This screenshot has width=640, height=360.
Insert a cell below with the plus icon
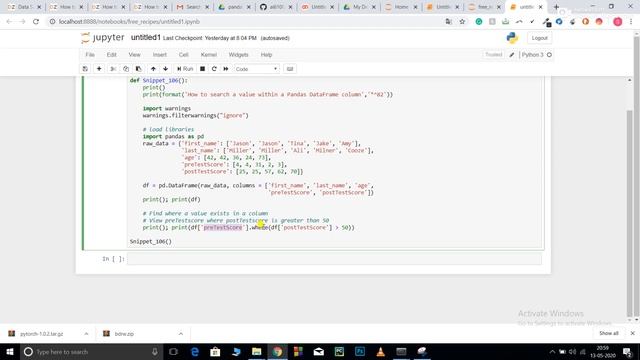99,69
